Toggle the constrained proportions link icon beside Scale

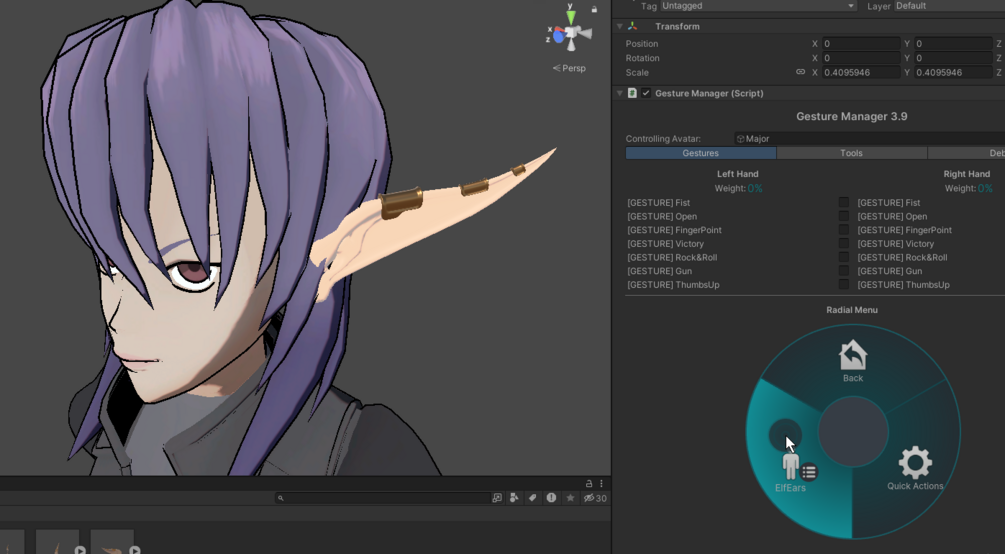tap(800, 72)
